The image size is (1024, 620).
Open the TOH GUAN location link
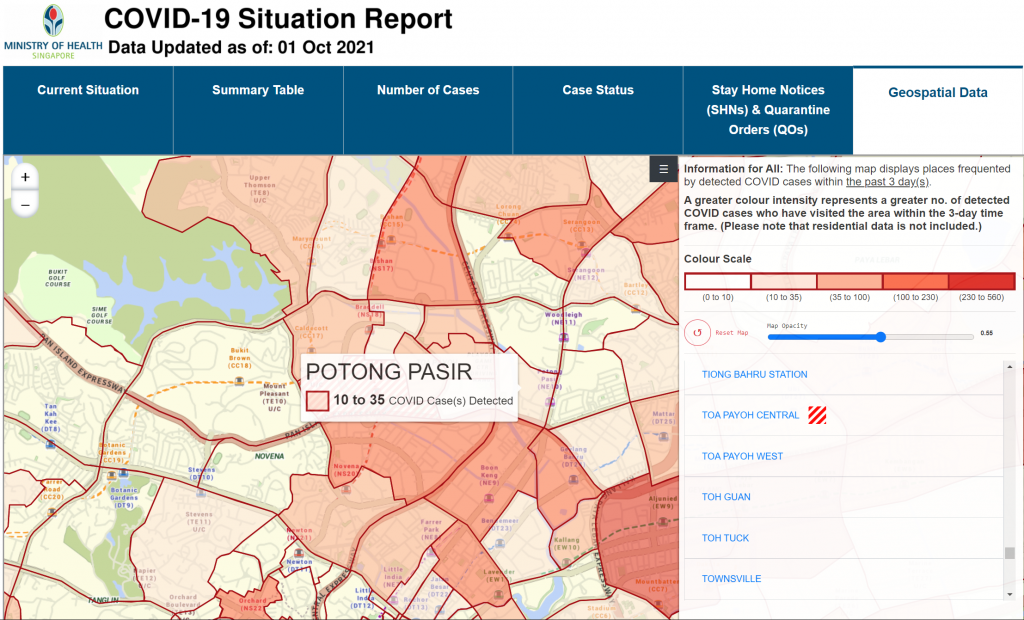point(725,496)
